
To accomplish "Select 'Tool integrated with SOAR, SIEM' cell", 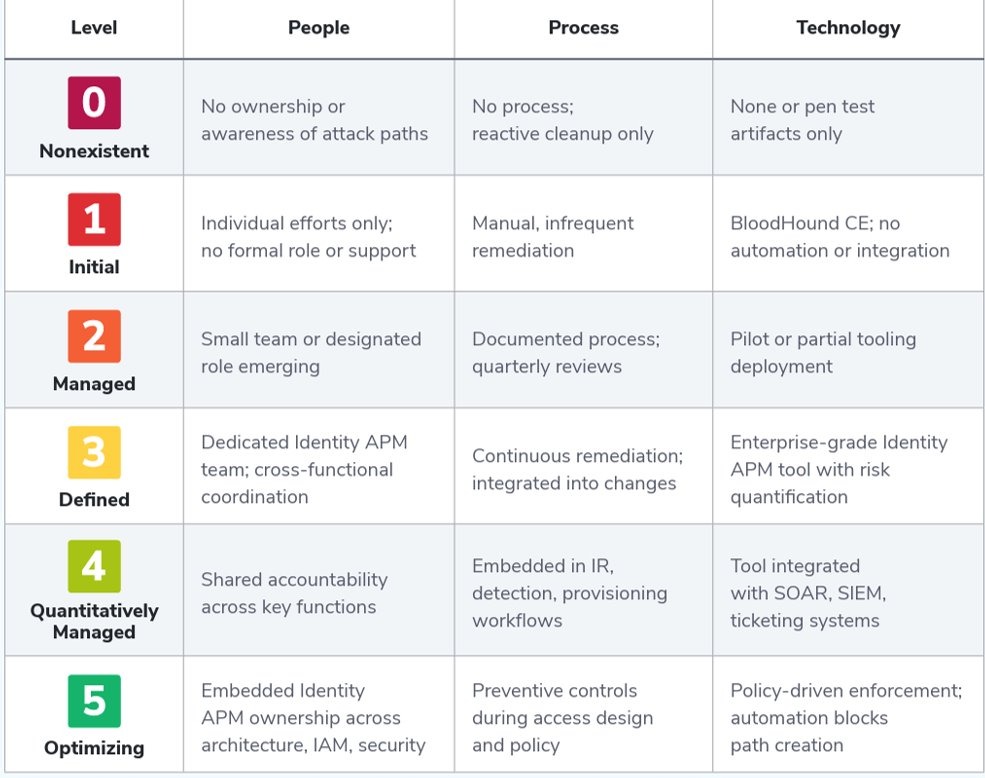I will 808,593.
